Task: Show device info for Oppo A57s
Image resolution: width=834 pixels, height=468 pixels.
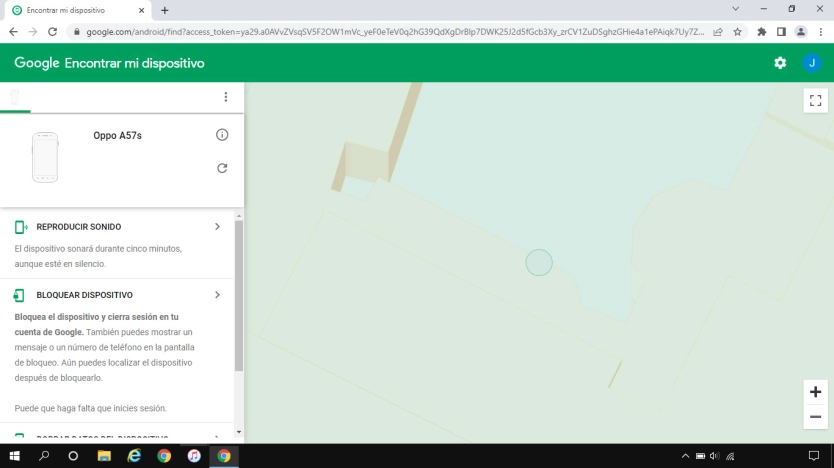Action: click(x=222, y=135)
